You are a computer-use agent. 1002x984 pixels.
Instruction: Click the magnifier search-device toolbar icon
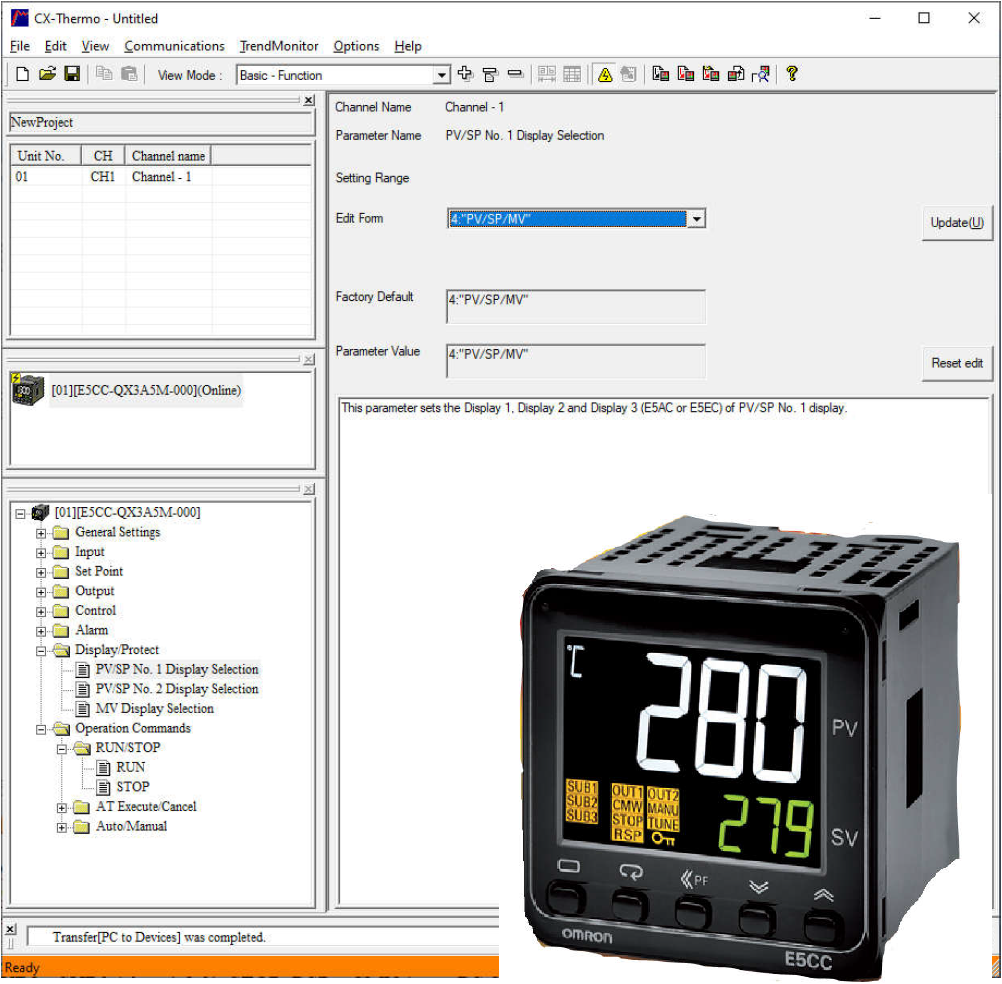pos(760,74)
